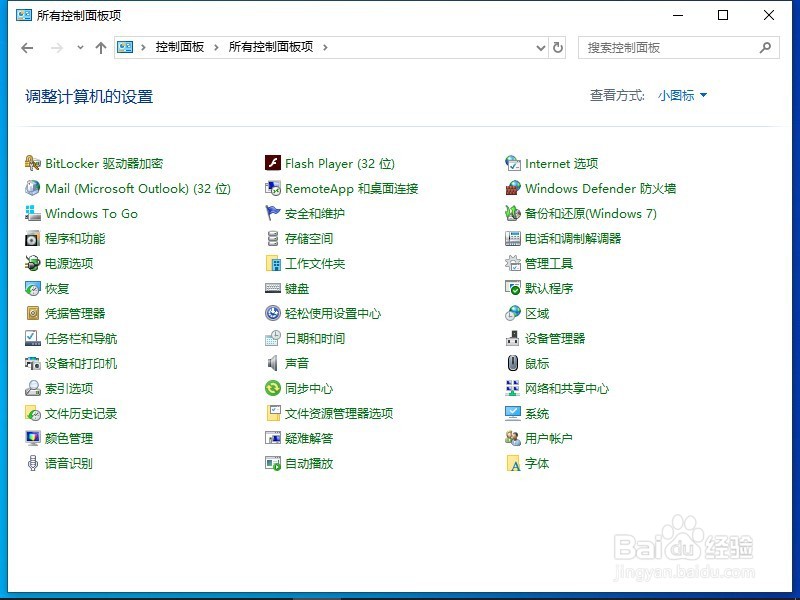Screen dimensions: 800x600
Task: Click the Back navigation arrow
Action: click(x=27, y=48)
